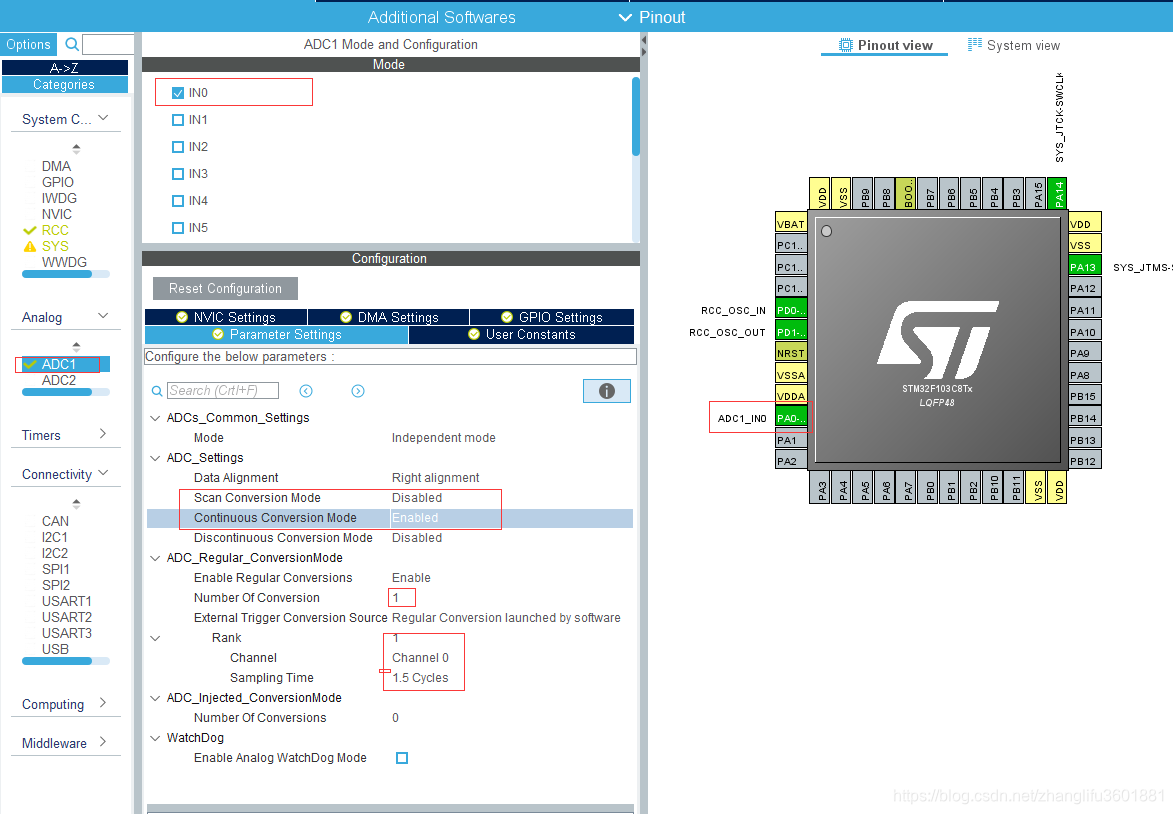This screenshot has height=814, width=1173.
Task: Click the Reset Configuration button
Action: pyautogui.click(x=225, y=288)
